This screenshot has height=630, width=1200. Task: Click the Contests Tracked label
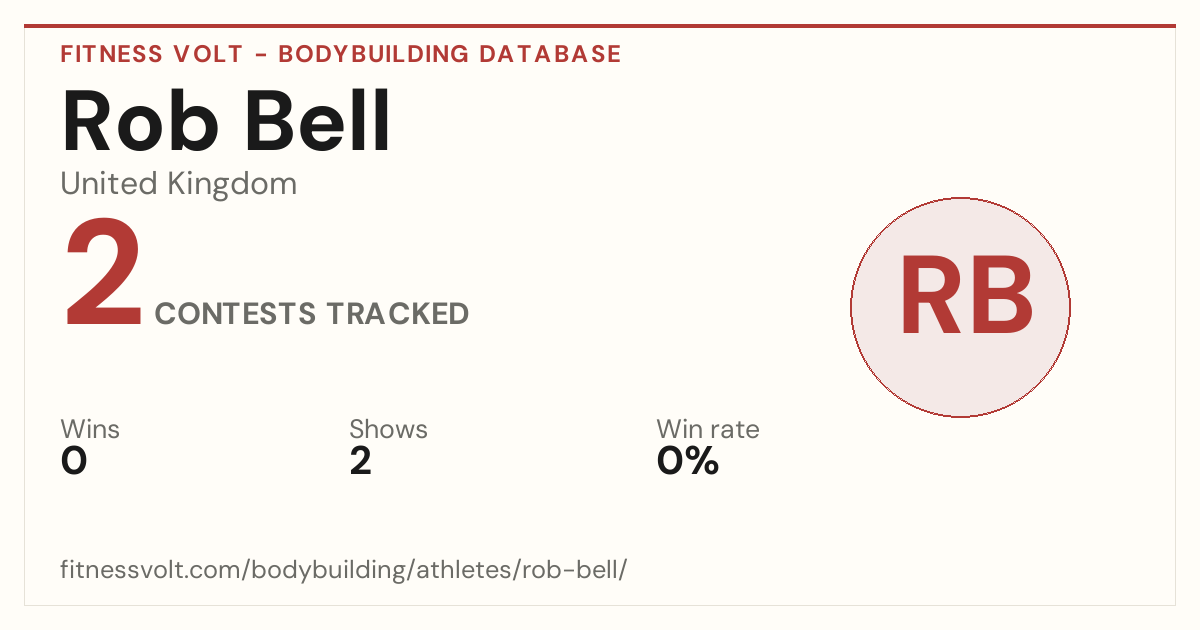[312, 314]
